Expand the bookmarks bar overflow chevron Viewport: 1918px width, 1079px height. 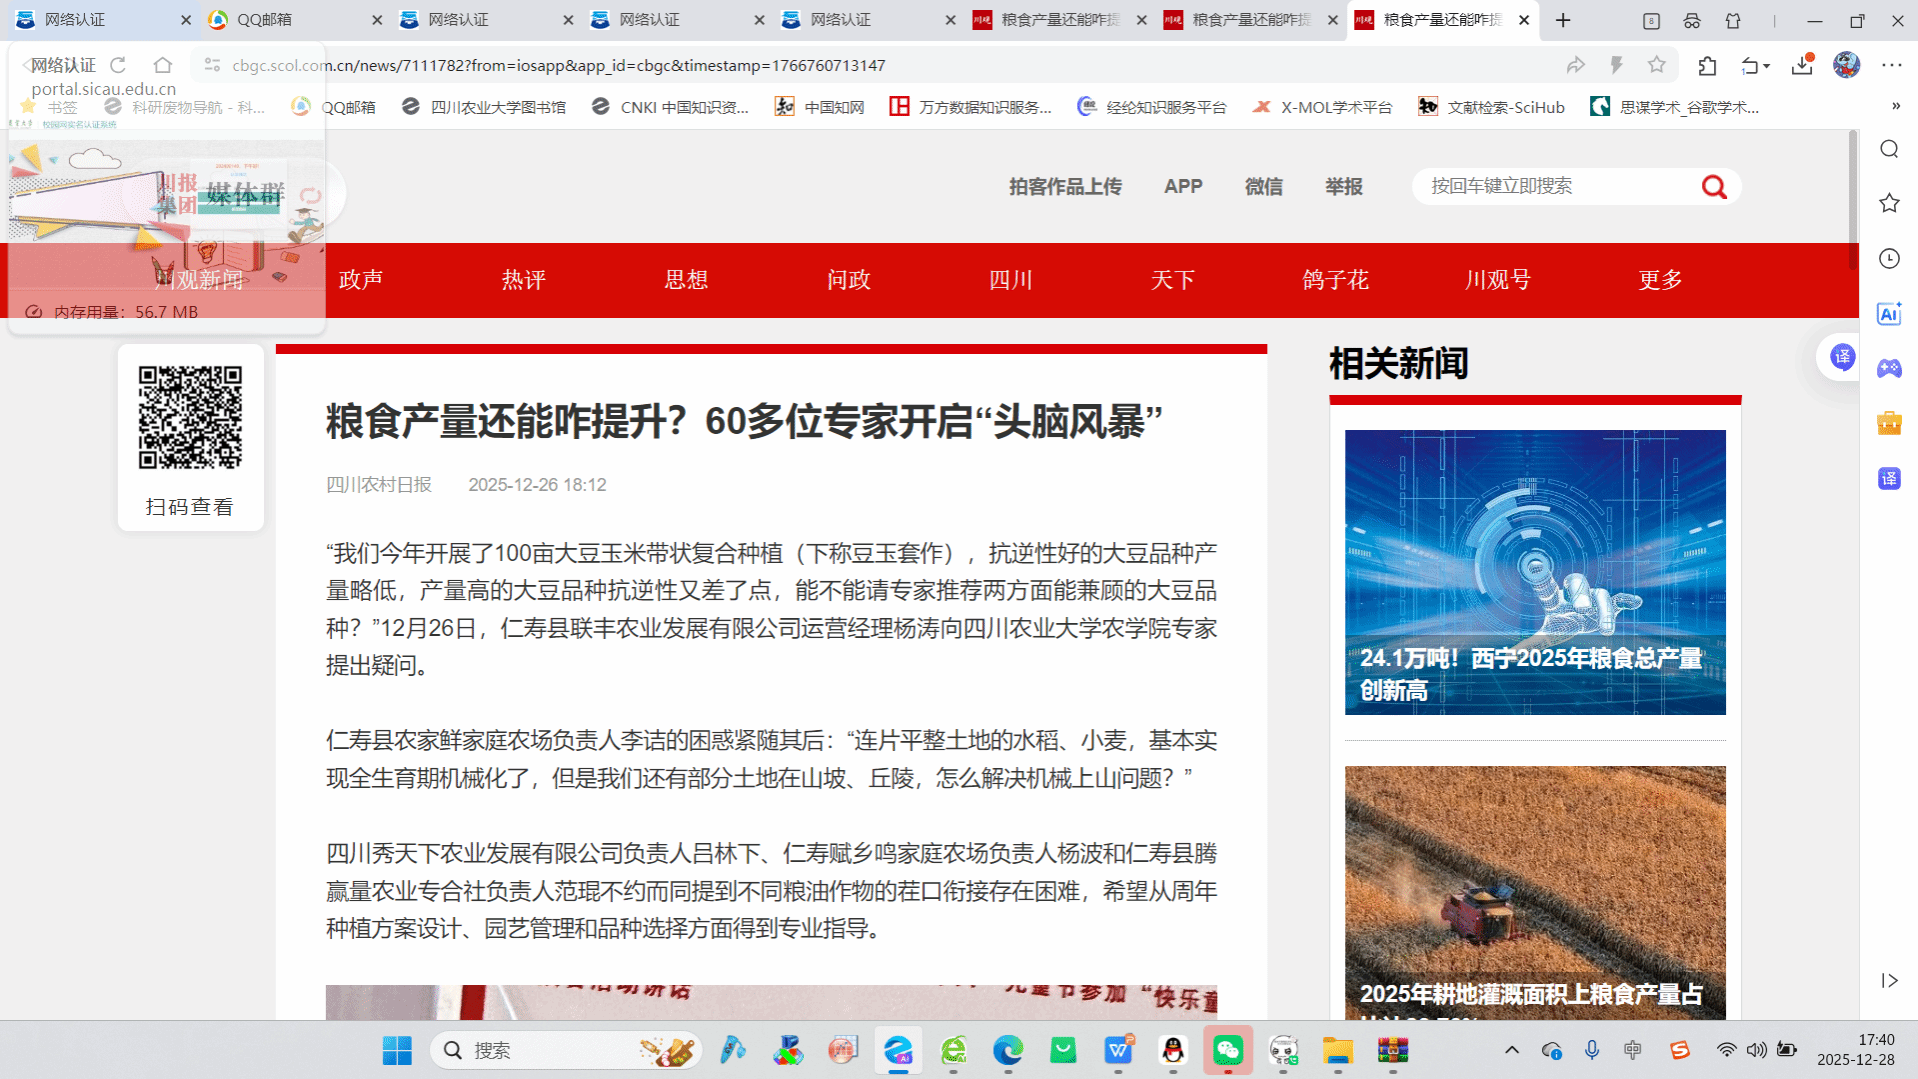1895,107
